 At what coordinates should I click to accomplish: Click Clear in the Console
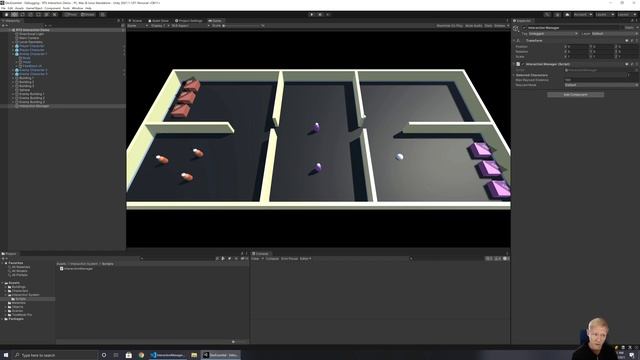[x=256, y=258]
